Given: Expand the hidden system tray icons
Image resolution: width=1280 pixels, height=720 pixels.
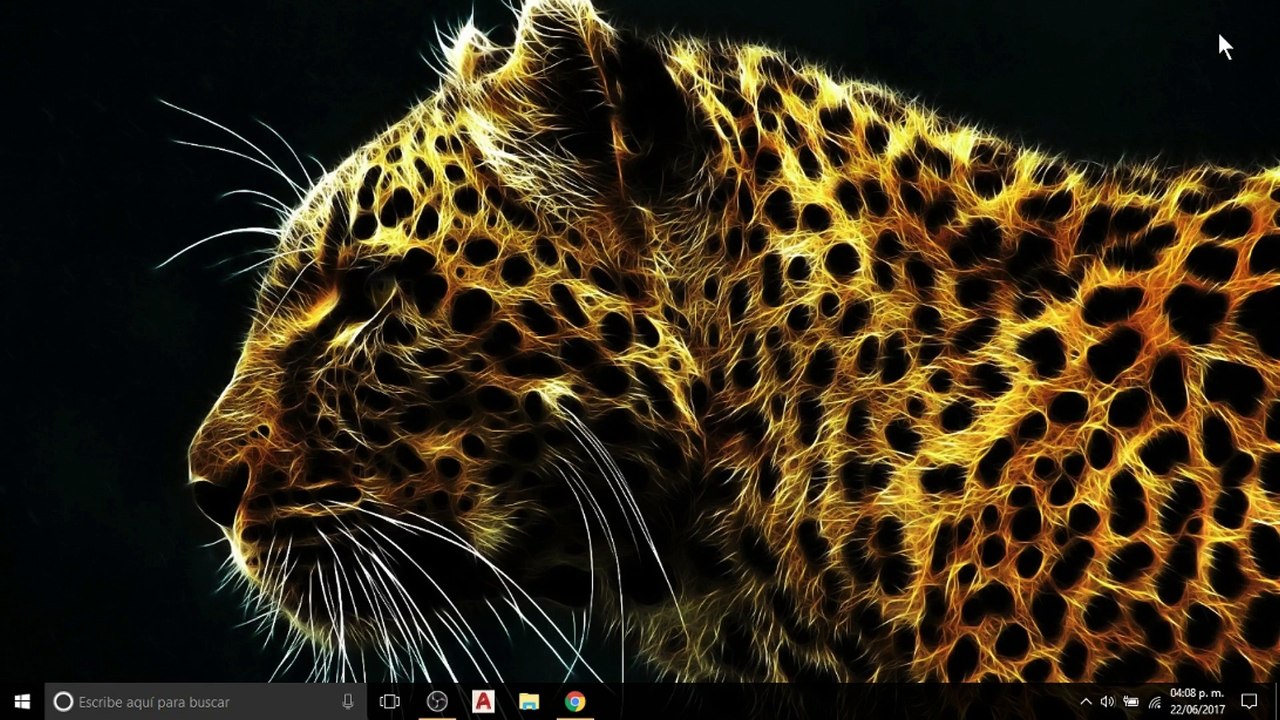Looking at the screenshot, I should point(1086,702).
